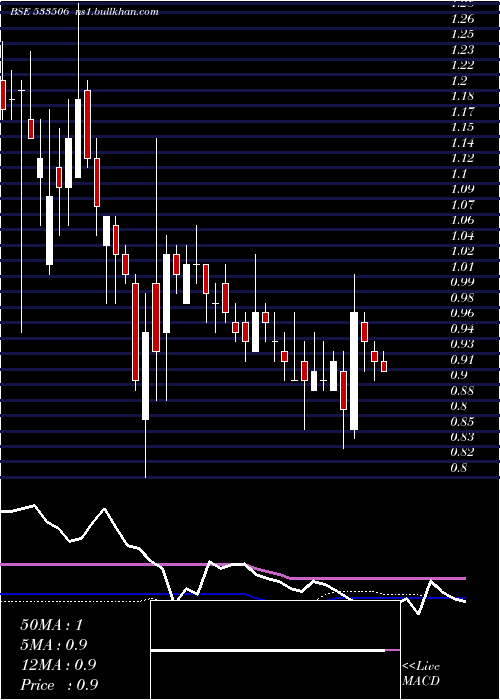Select the 1.15 price axis label
The width and height of the screenshot is (500, 700).
[x=462, y=127]
